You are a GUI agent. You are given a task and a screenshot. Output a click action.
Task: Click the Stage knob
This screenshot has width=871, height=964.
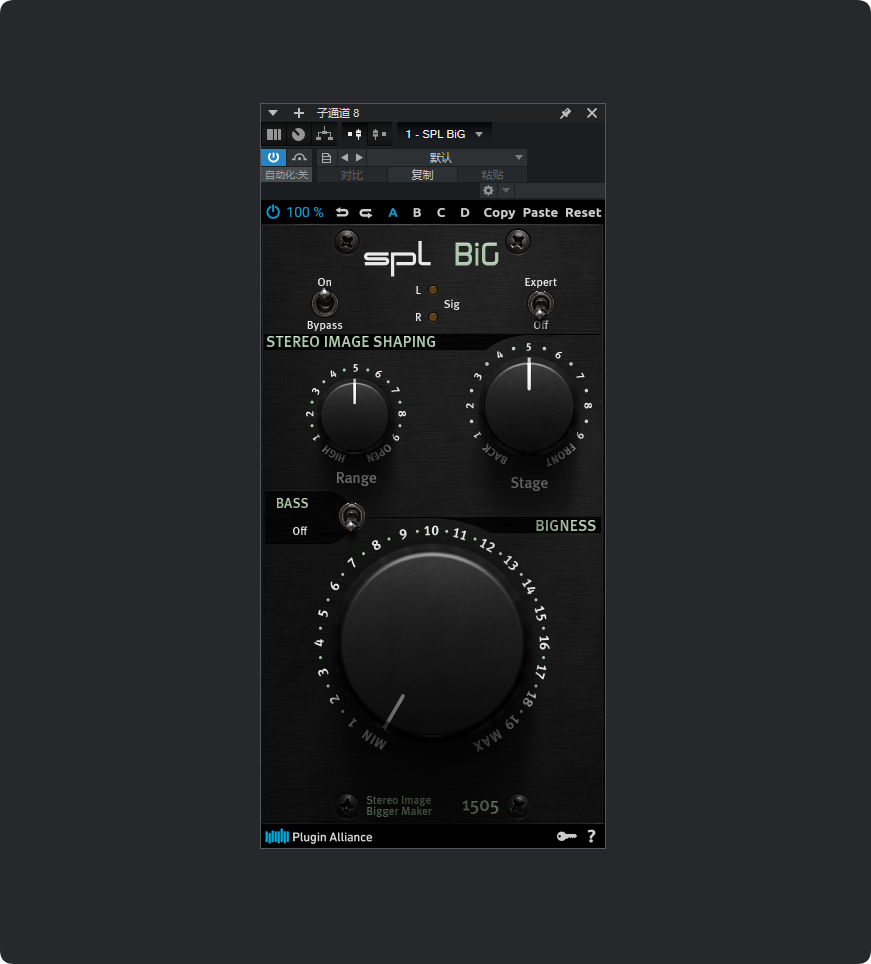(529, 406)
